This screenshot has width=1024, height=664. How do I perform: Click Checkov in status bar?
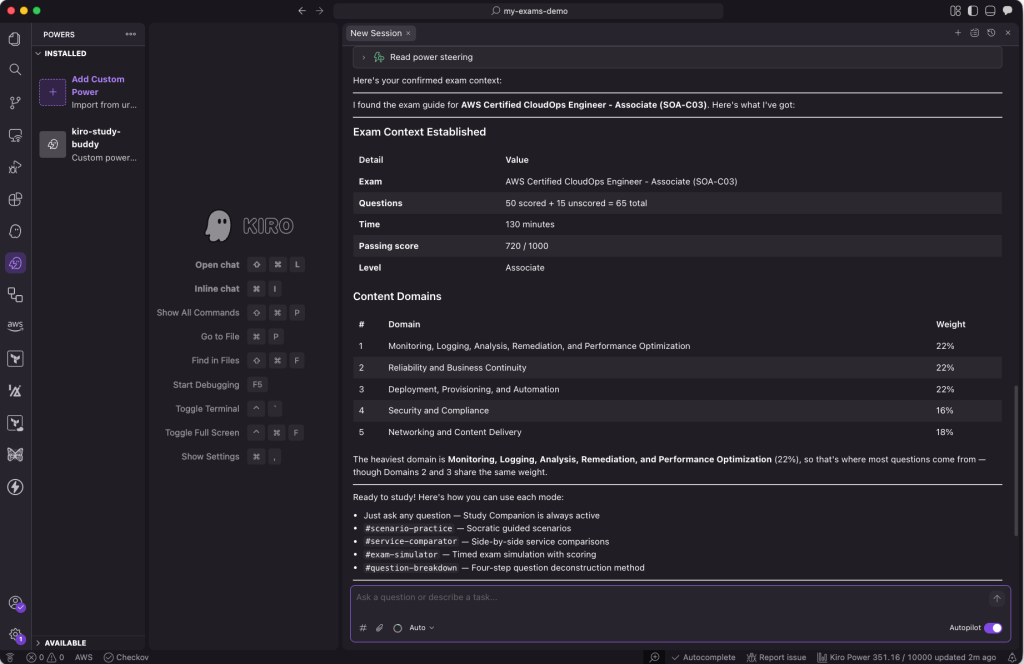click(126, 657)
